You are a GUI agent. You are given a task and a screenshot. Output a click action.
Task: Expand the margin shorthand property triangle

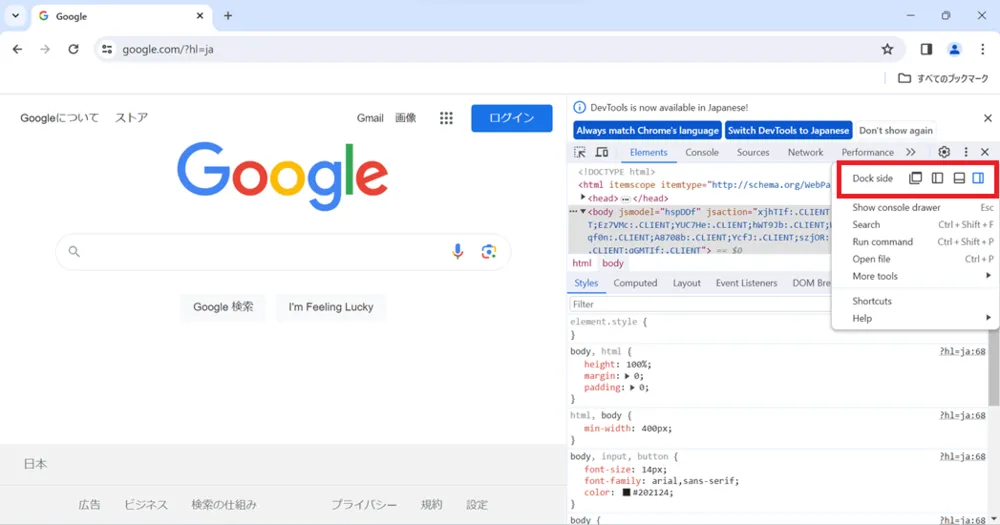(x=627, y=376)
